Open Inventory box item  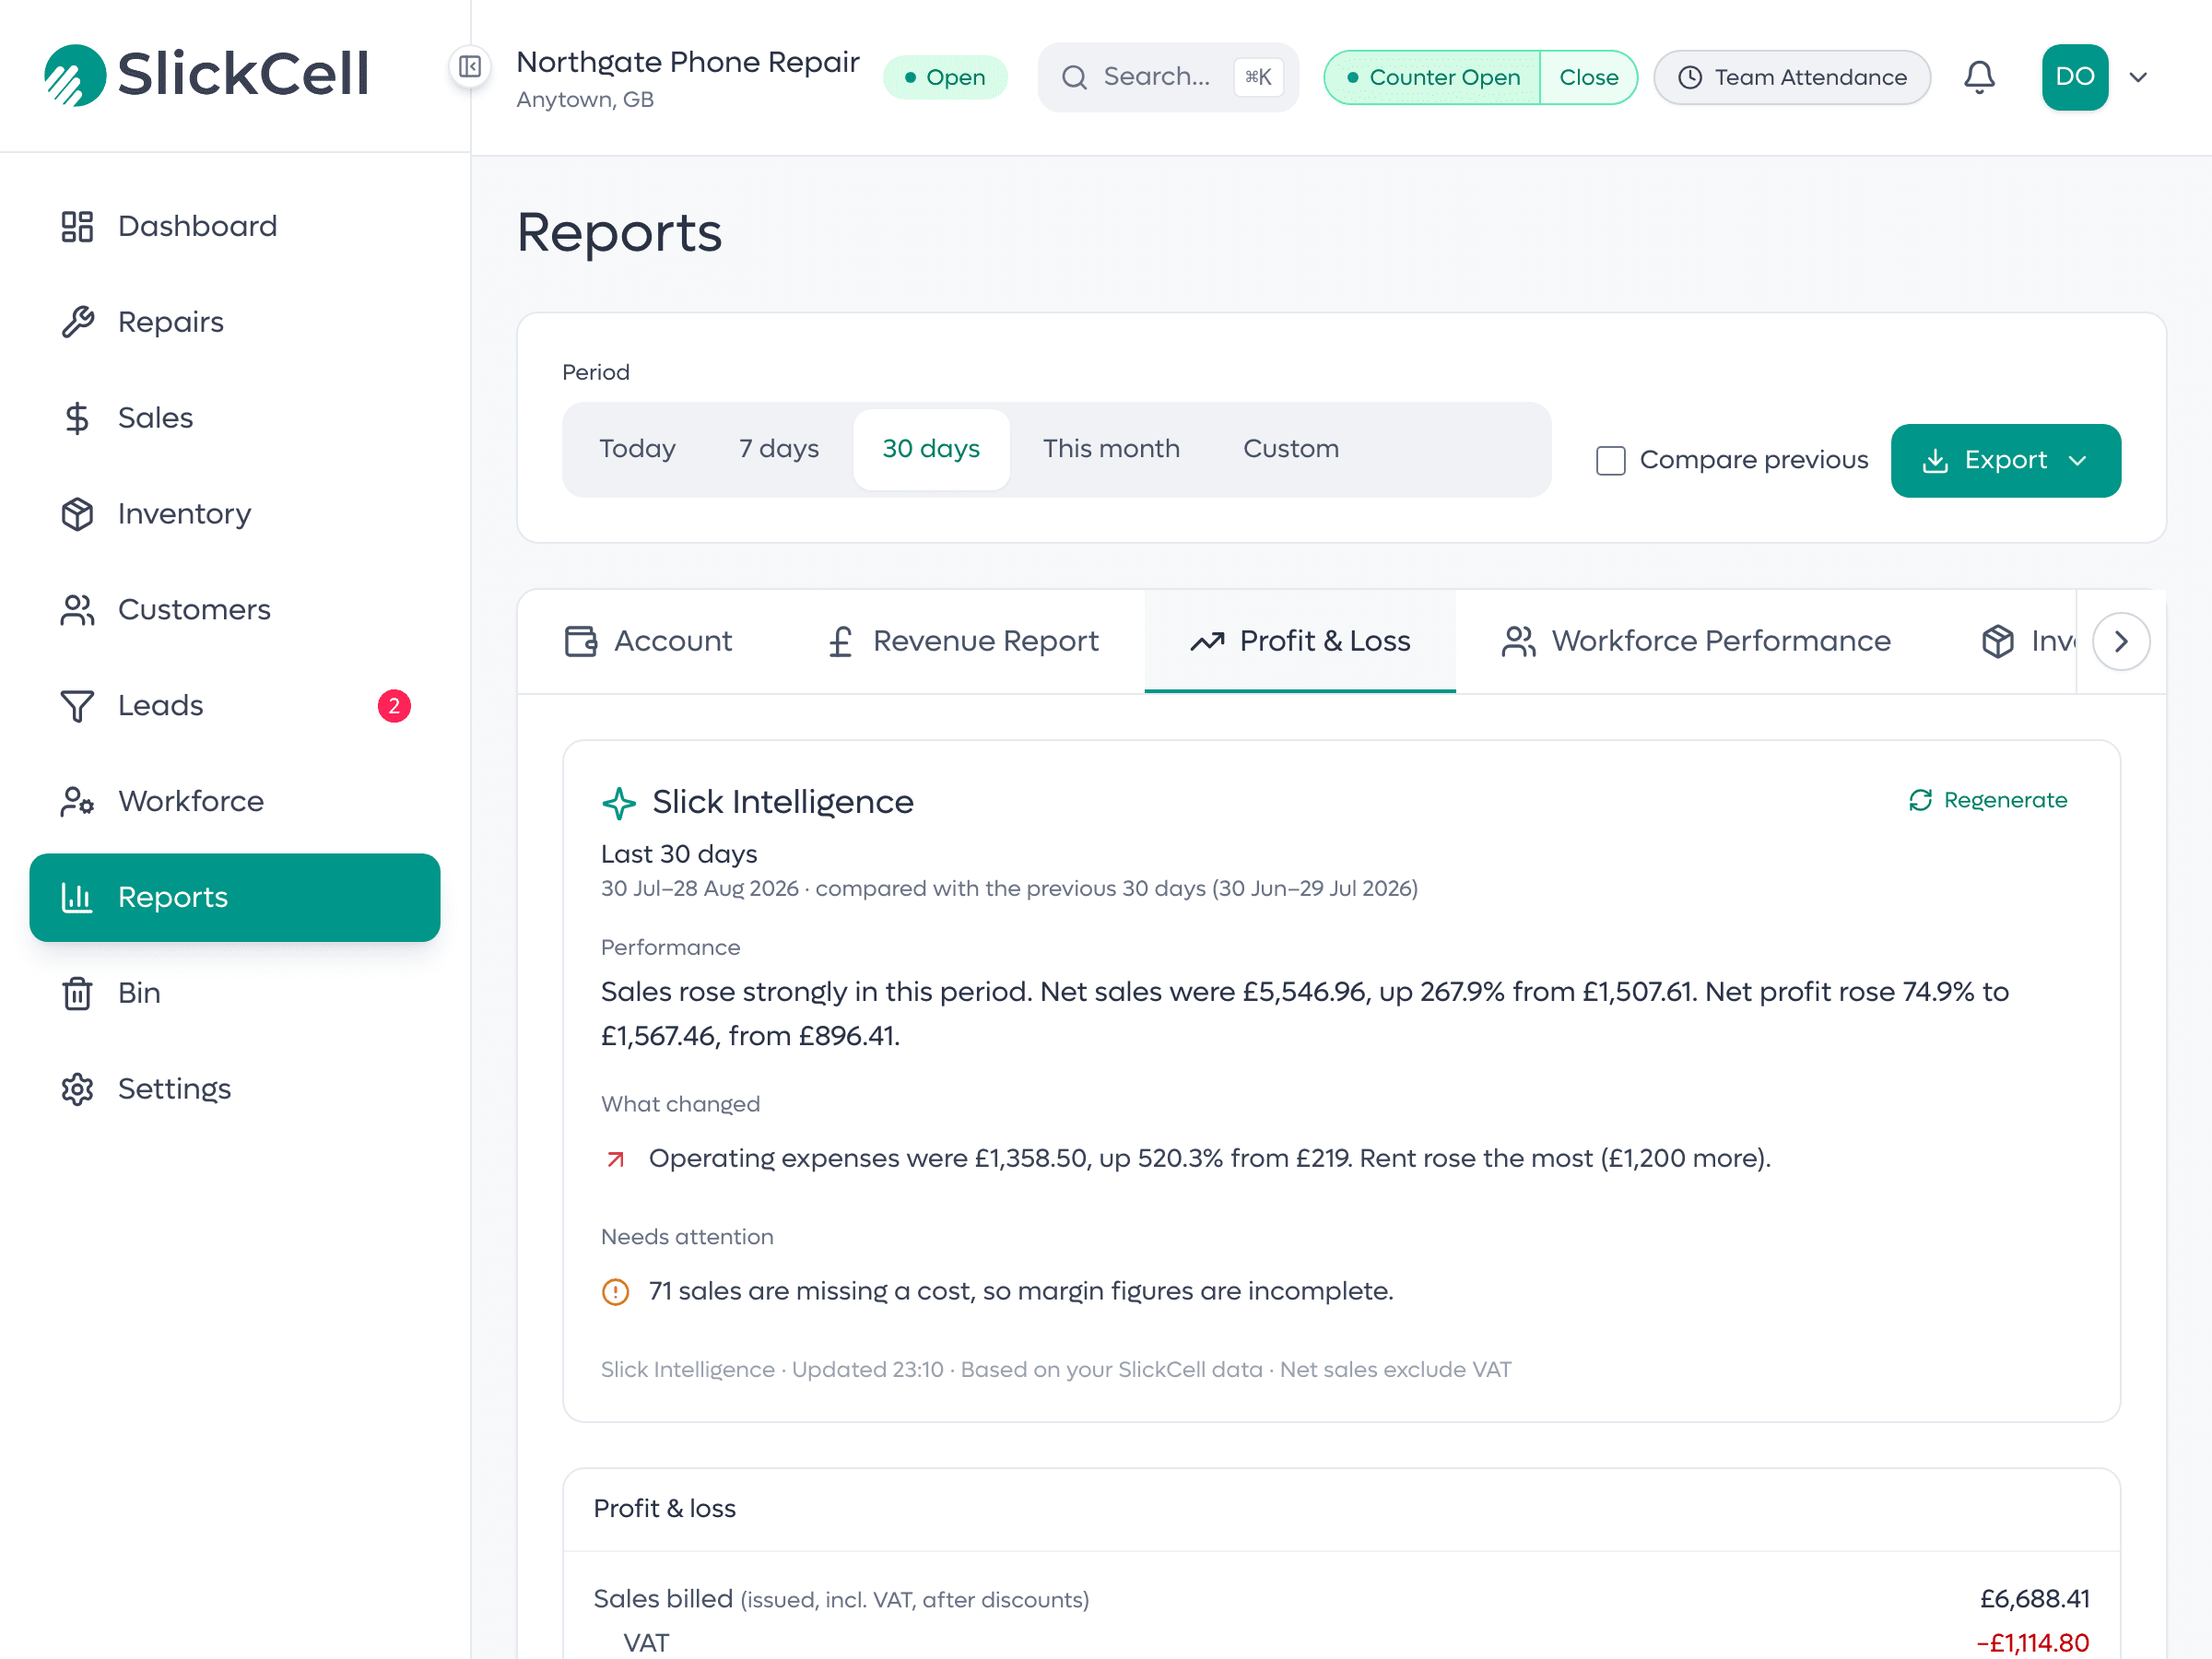[235, 514]
